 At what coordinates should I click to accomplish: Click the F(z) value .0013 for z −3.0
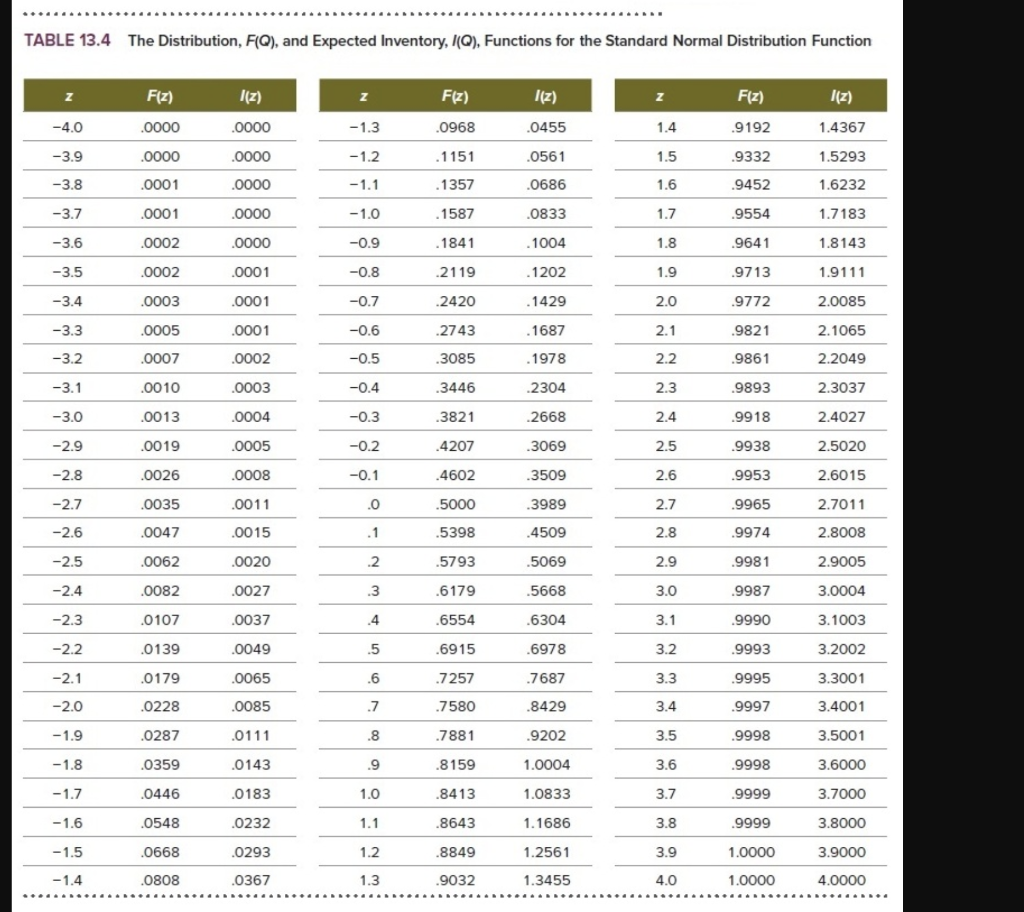(x=160, y=417)
